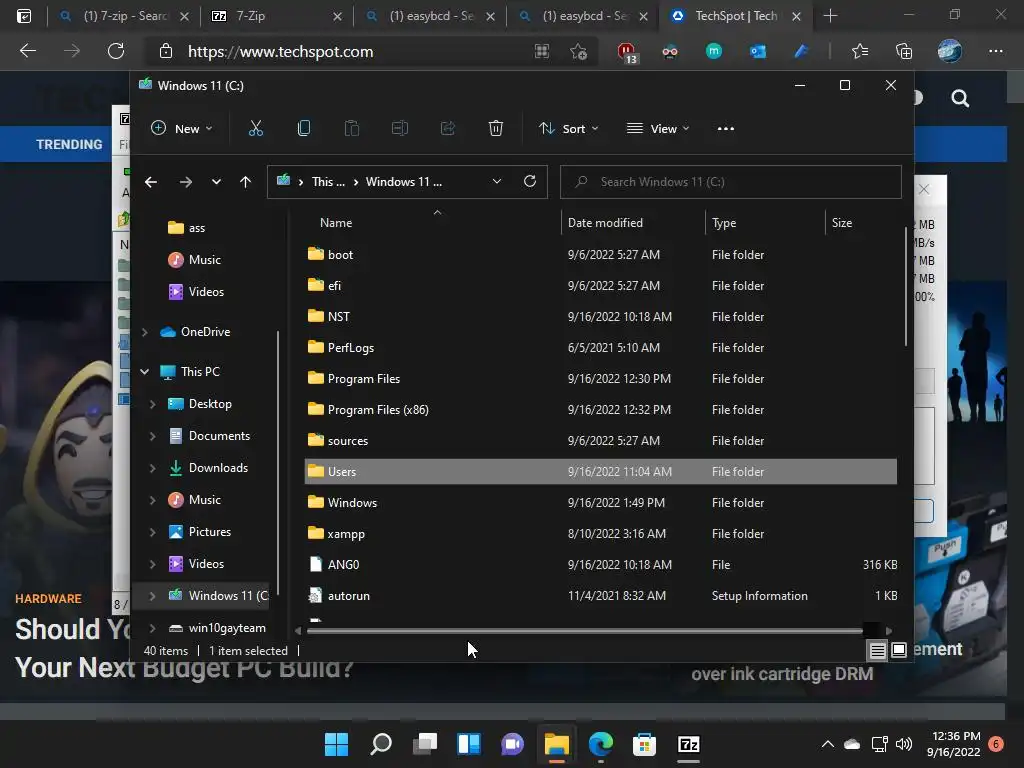This screenshot has height=768, width=1024.
Task: Click the Edge back arrow button
Action: 27,52
